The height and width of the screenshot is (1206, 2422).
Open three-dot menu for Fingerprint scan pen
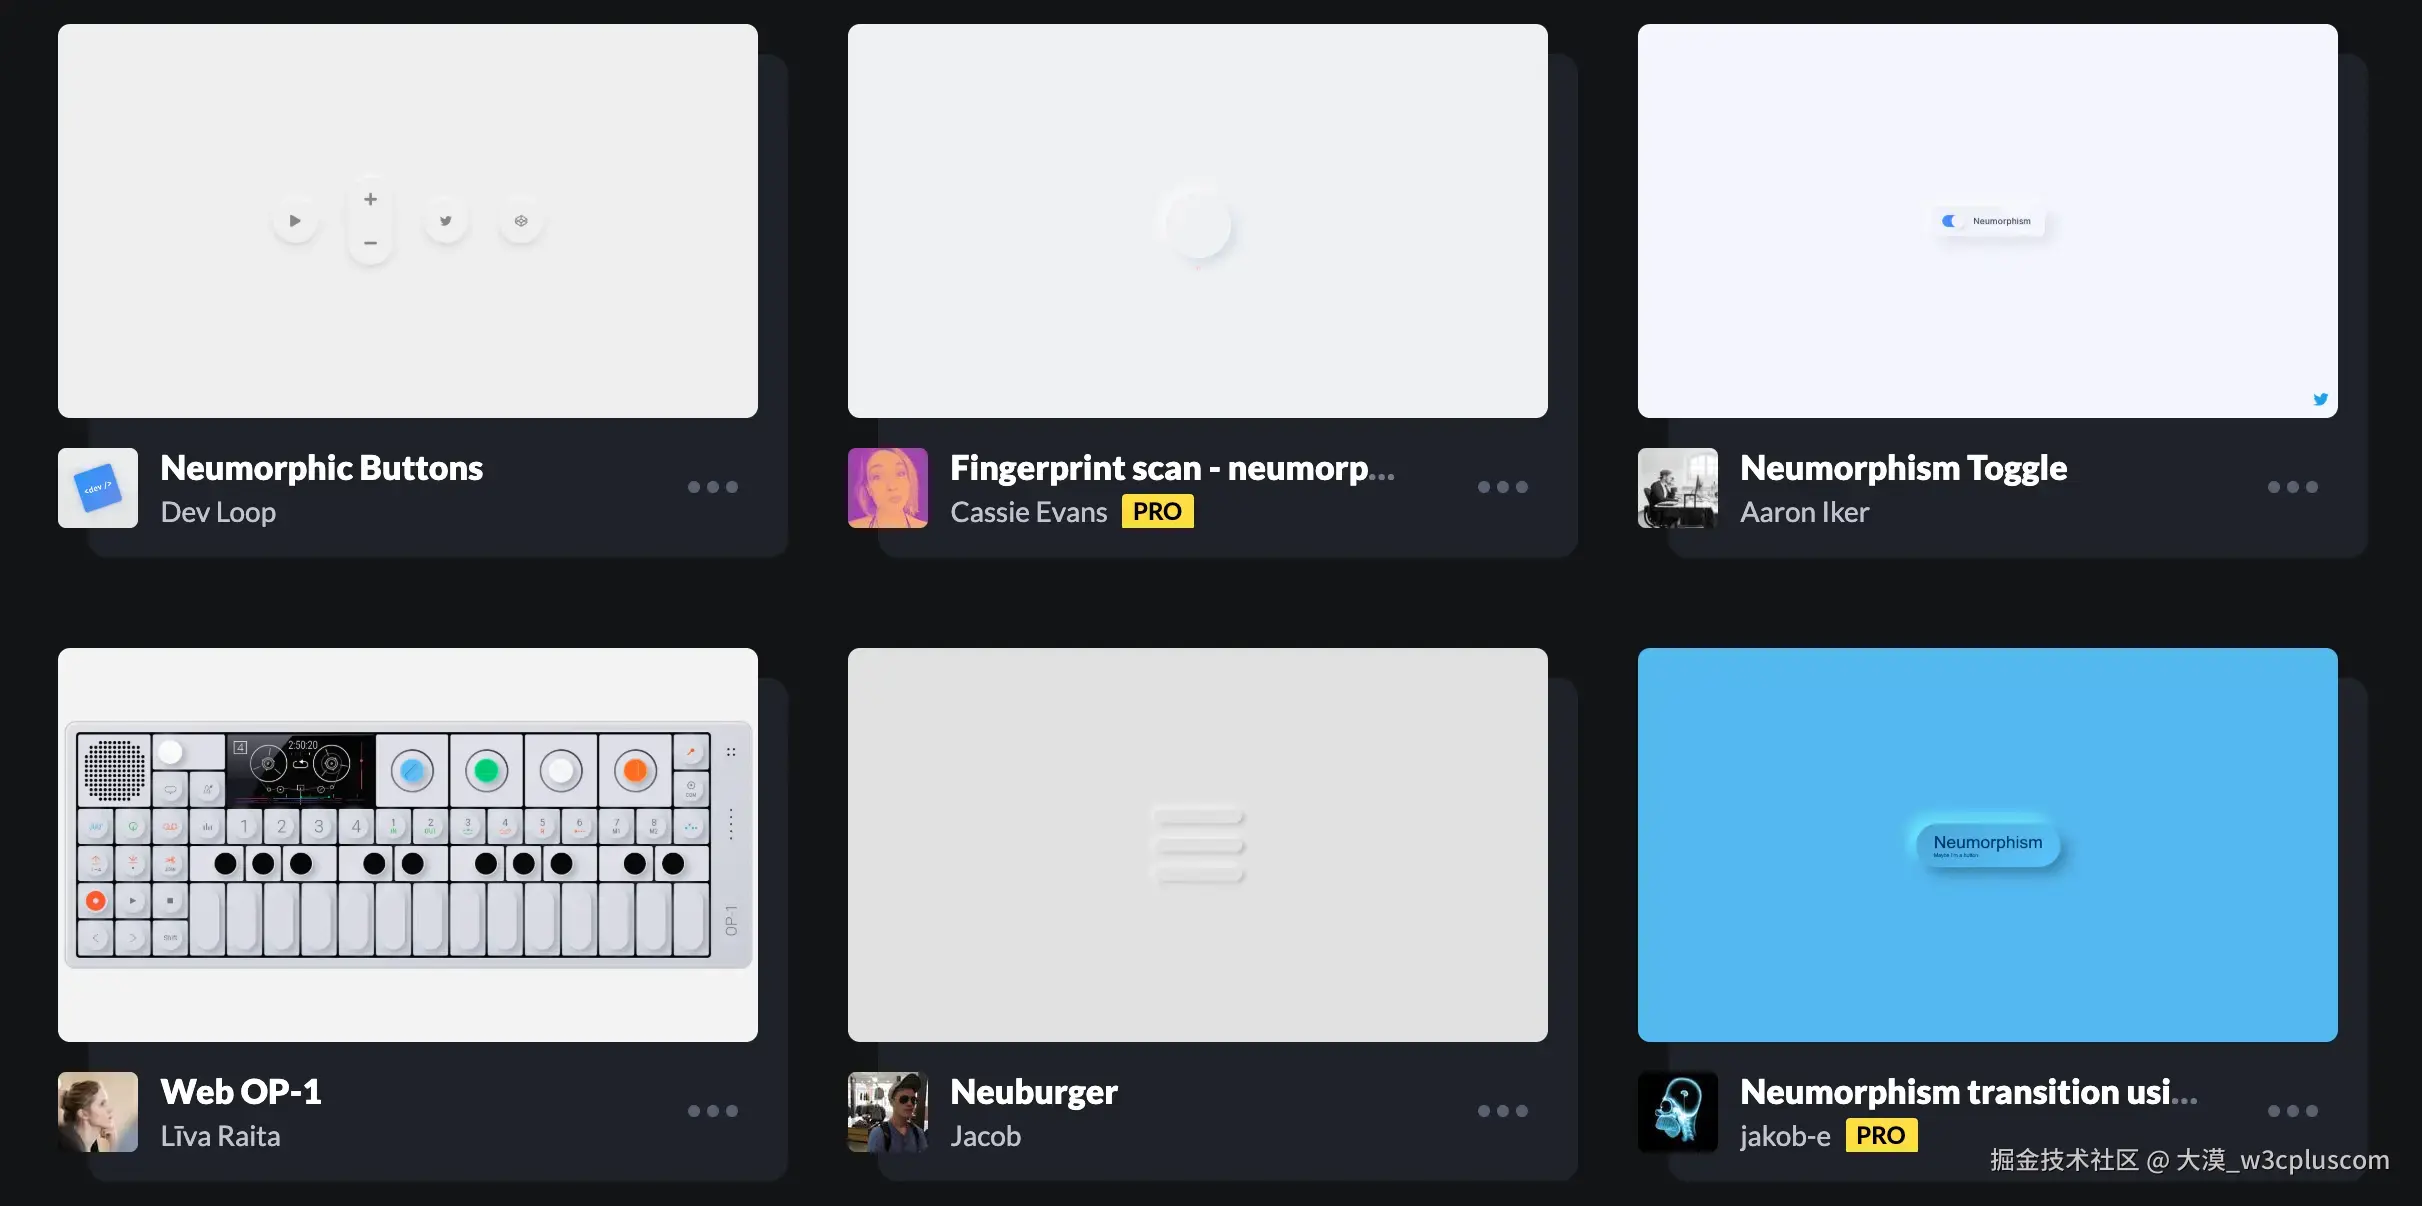point(1503,487)
